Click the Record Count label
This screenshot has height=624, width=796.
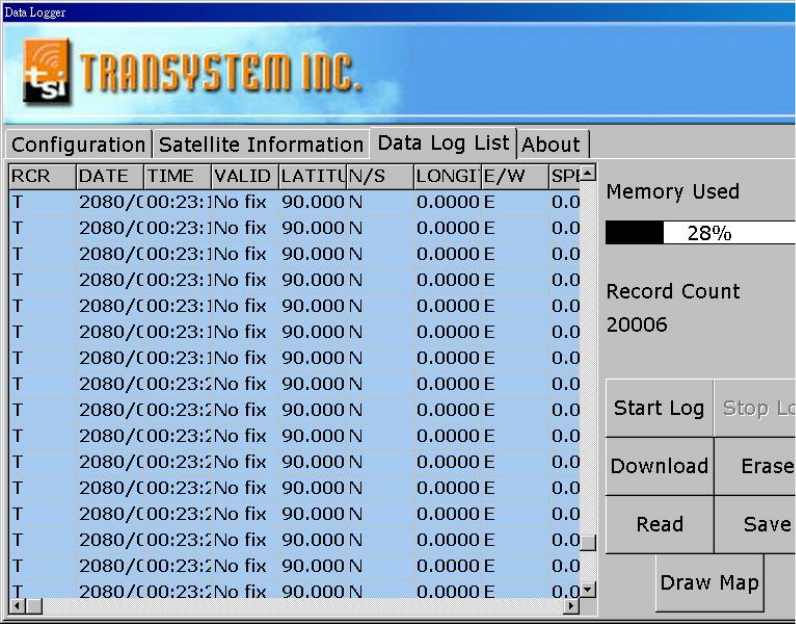tap(673, 291)
